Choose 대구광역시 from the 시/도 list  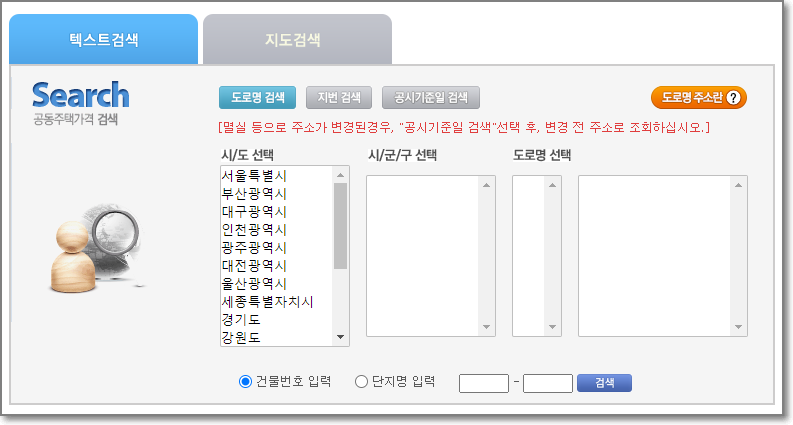pos(277,212)
